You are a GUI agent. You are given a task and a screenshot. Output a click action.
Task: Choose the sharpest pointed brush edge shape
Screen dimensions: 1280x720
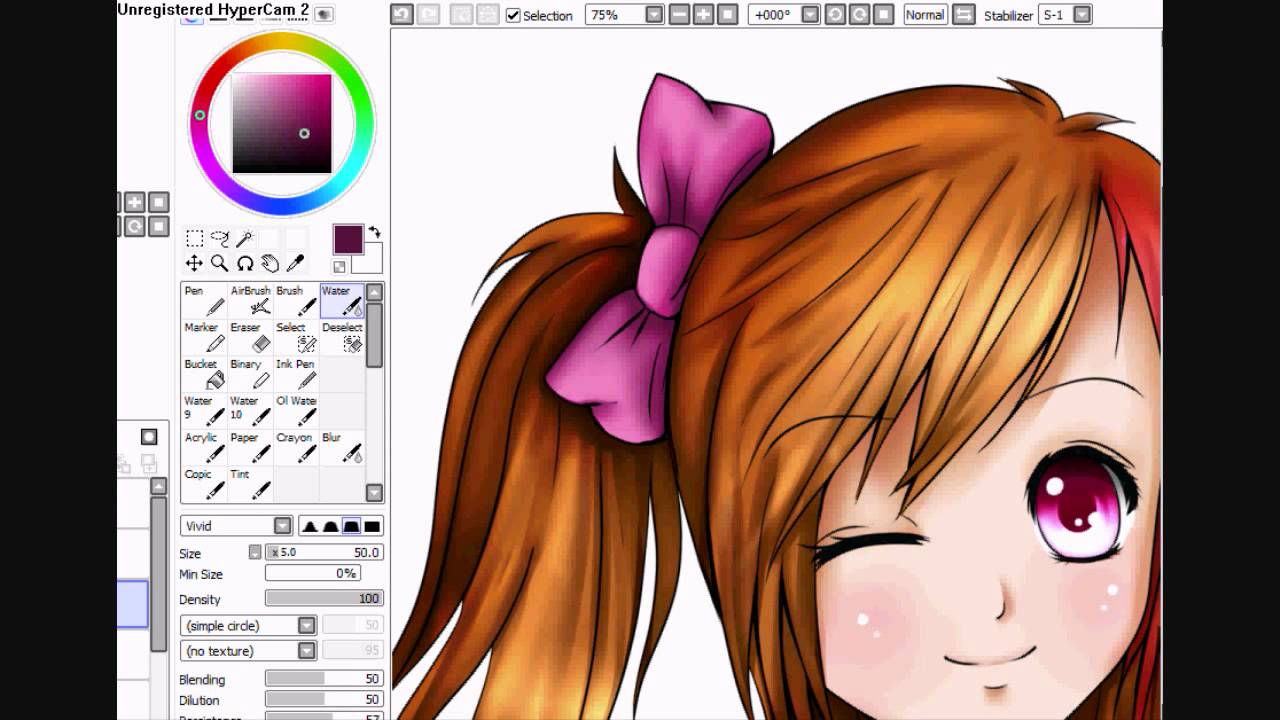pos(310,526)
